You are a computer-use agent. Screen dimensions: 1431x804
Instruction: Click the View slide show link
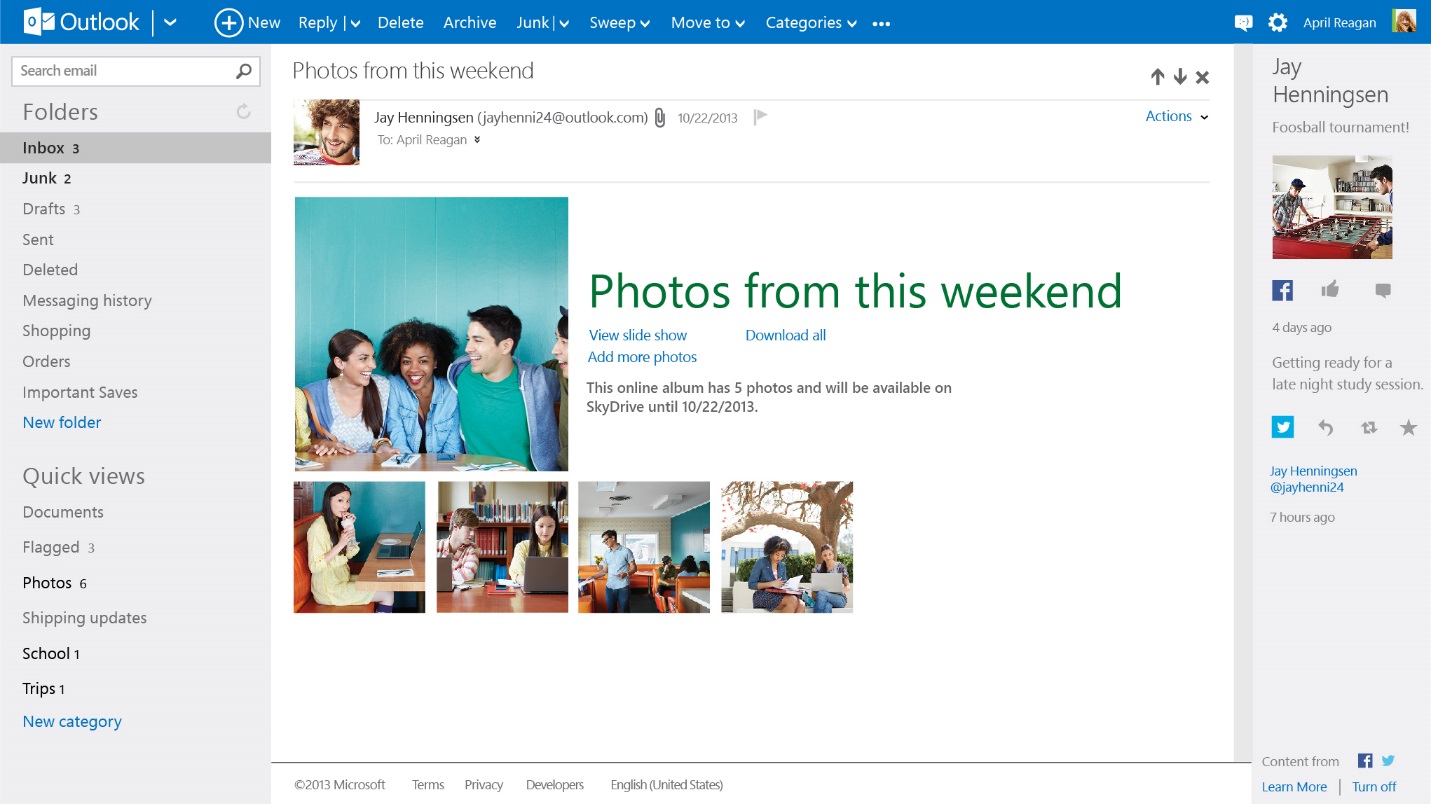637,335
